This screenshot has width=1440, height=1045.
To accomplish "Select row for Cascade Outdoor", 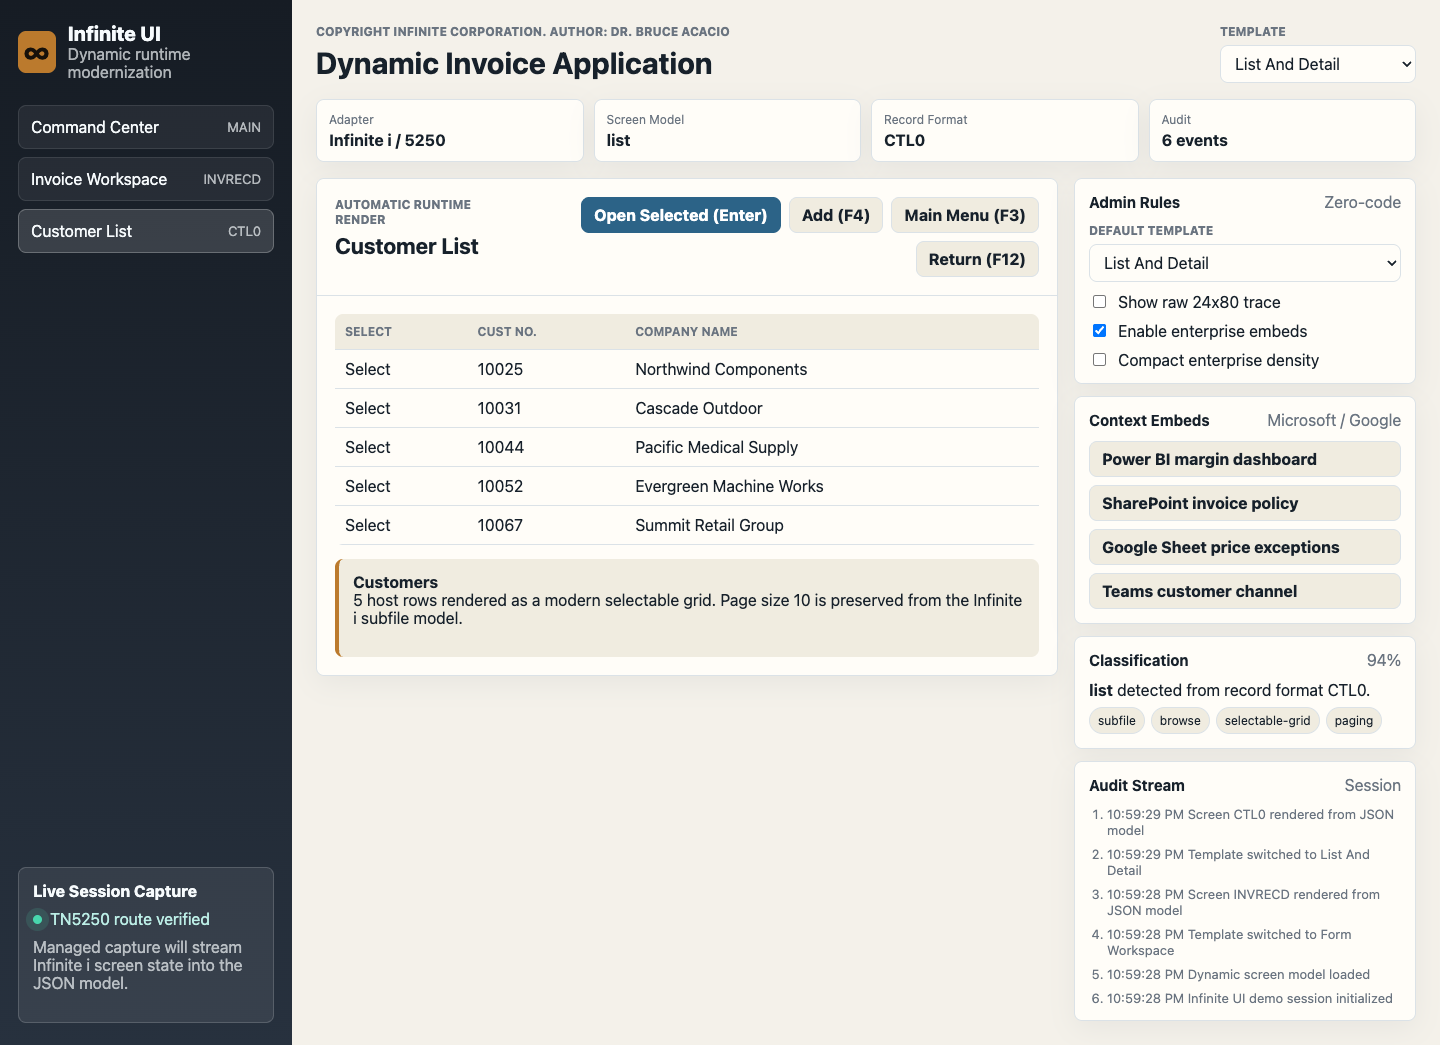I will [367, 408].
